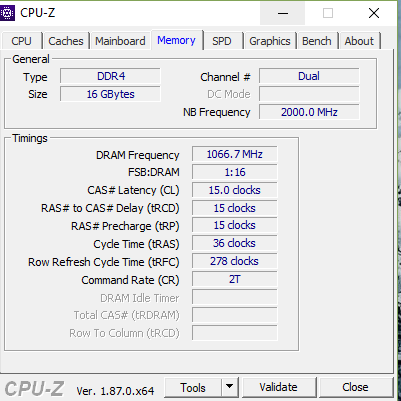Select the Memory tab
Screen dimensions: 401x401
pos(176,40)
